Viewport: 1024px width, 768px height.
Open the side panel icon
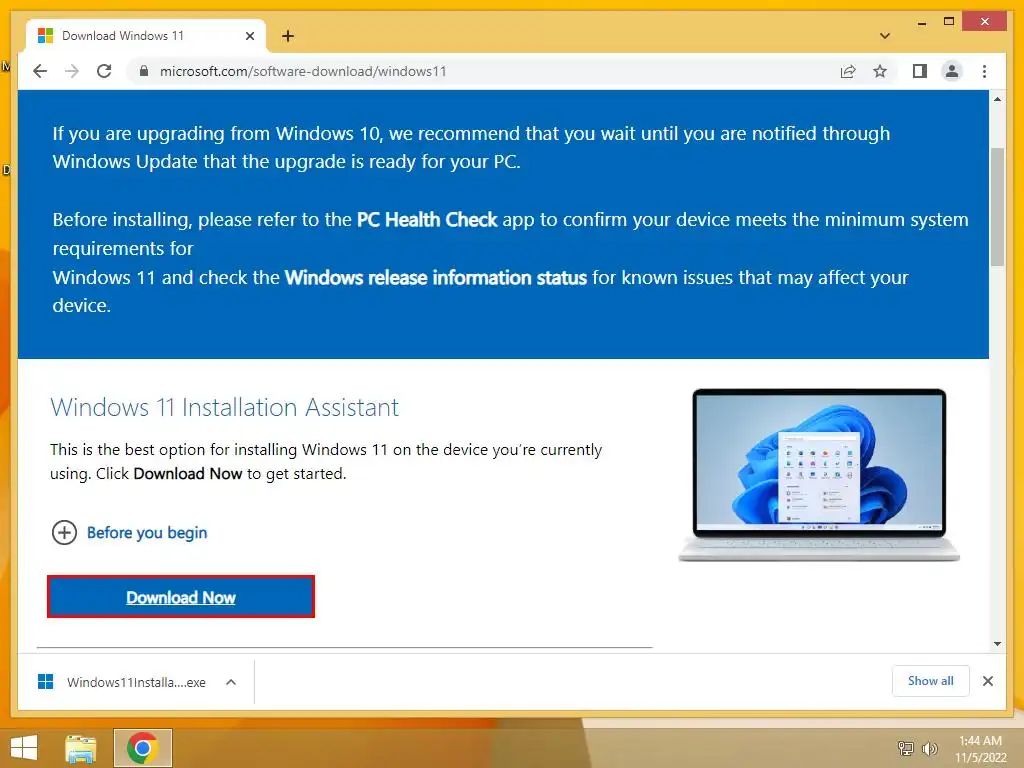[920, 71]
